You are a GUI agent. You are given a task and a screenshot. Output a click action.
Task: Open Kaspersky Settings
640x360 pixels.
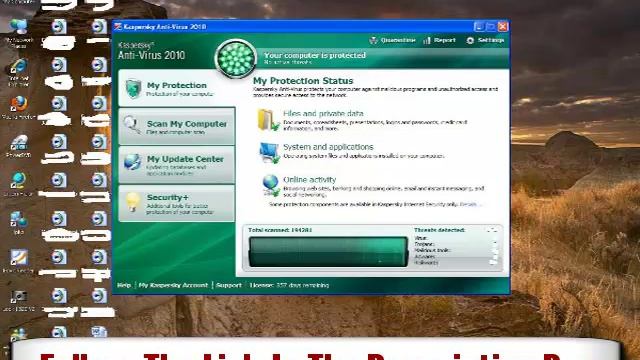pyautogui.click(x=485, y=40)
